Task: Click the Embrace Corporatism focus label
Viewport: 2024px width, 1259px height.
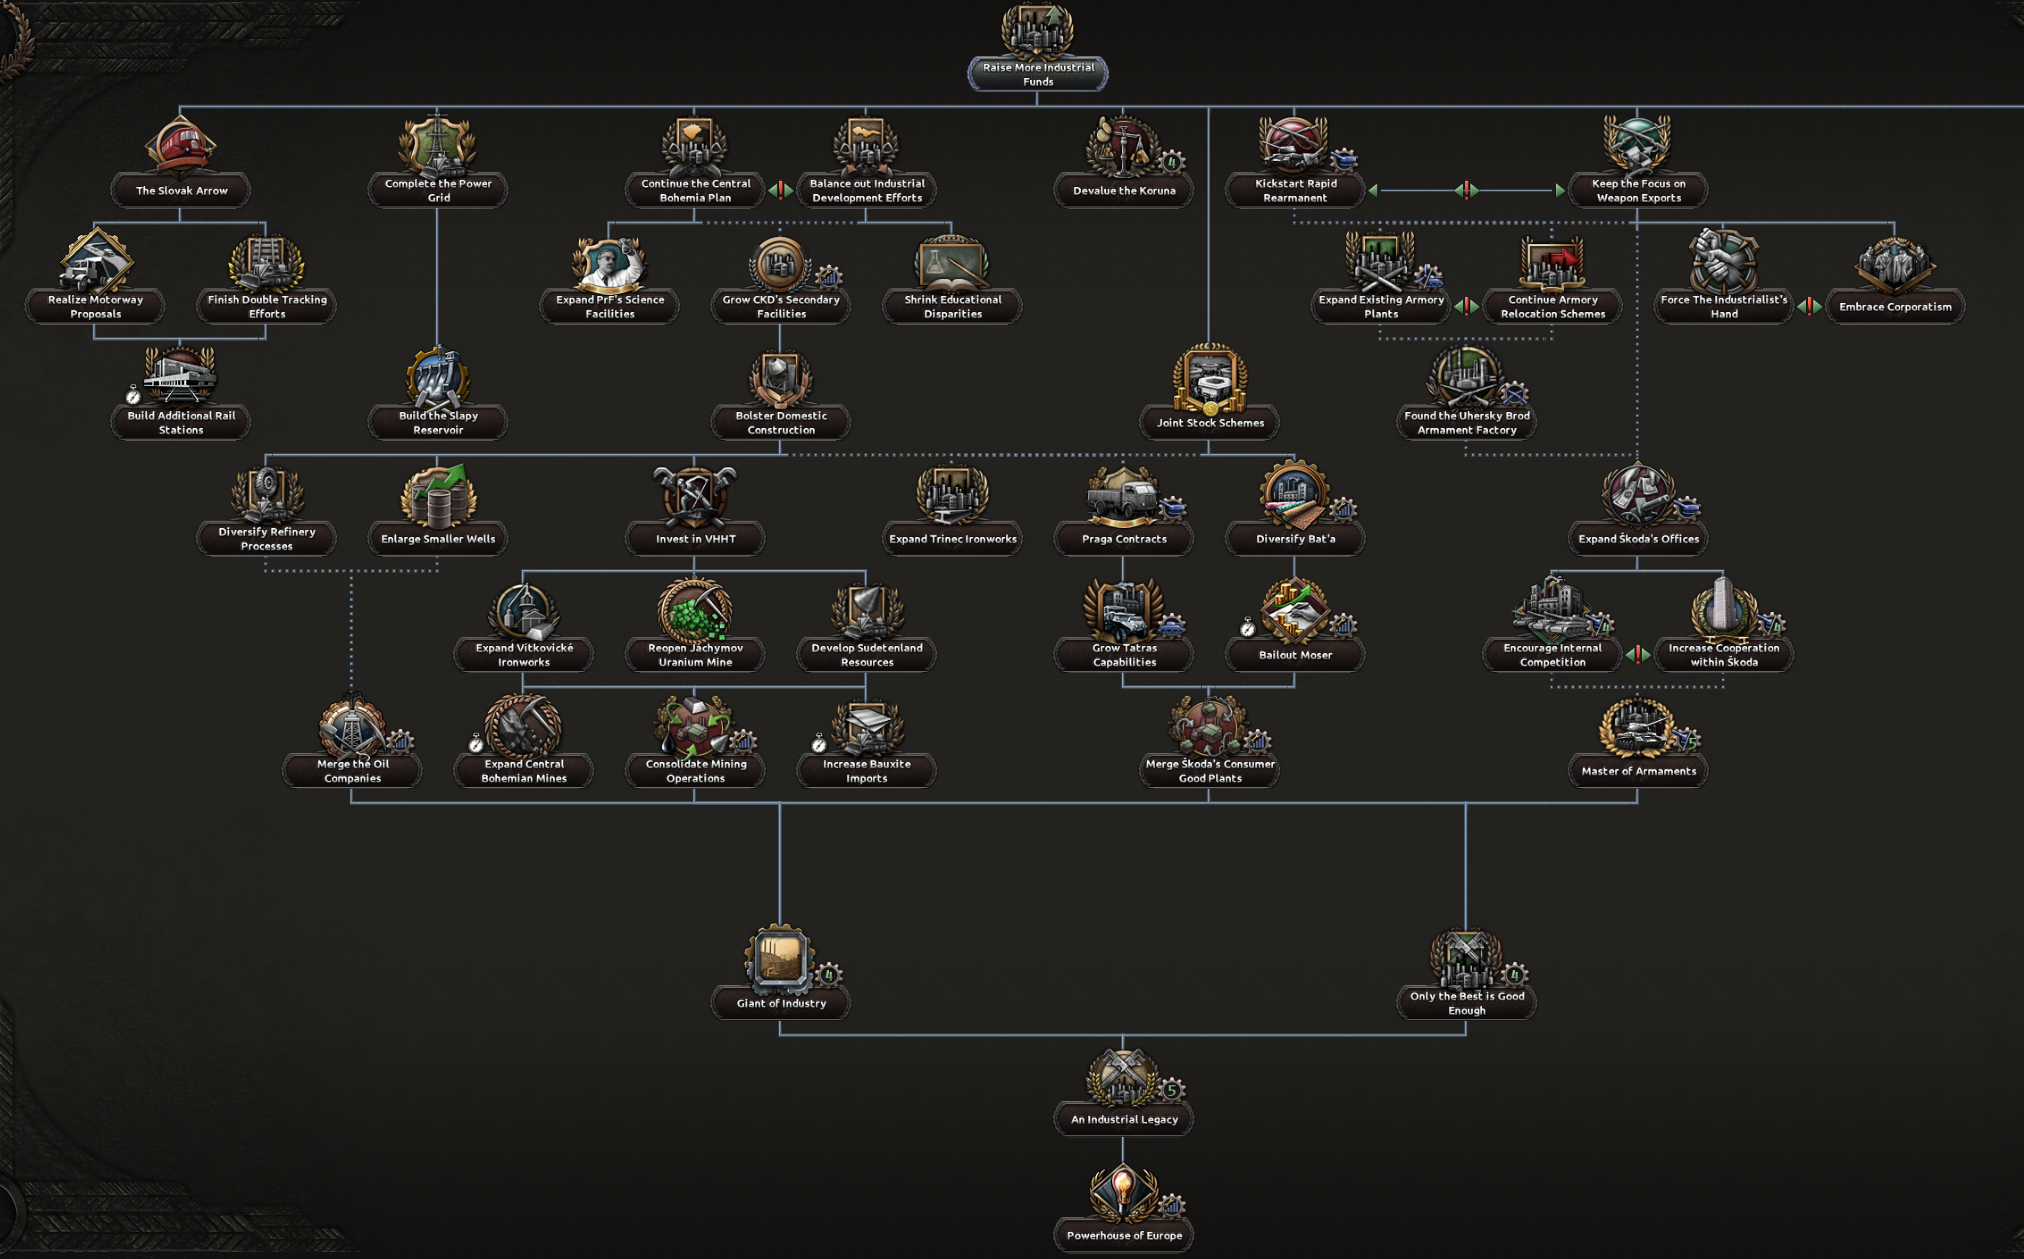Action: pos(1894,307)
